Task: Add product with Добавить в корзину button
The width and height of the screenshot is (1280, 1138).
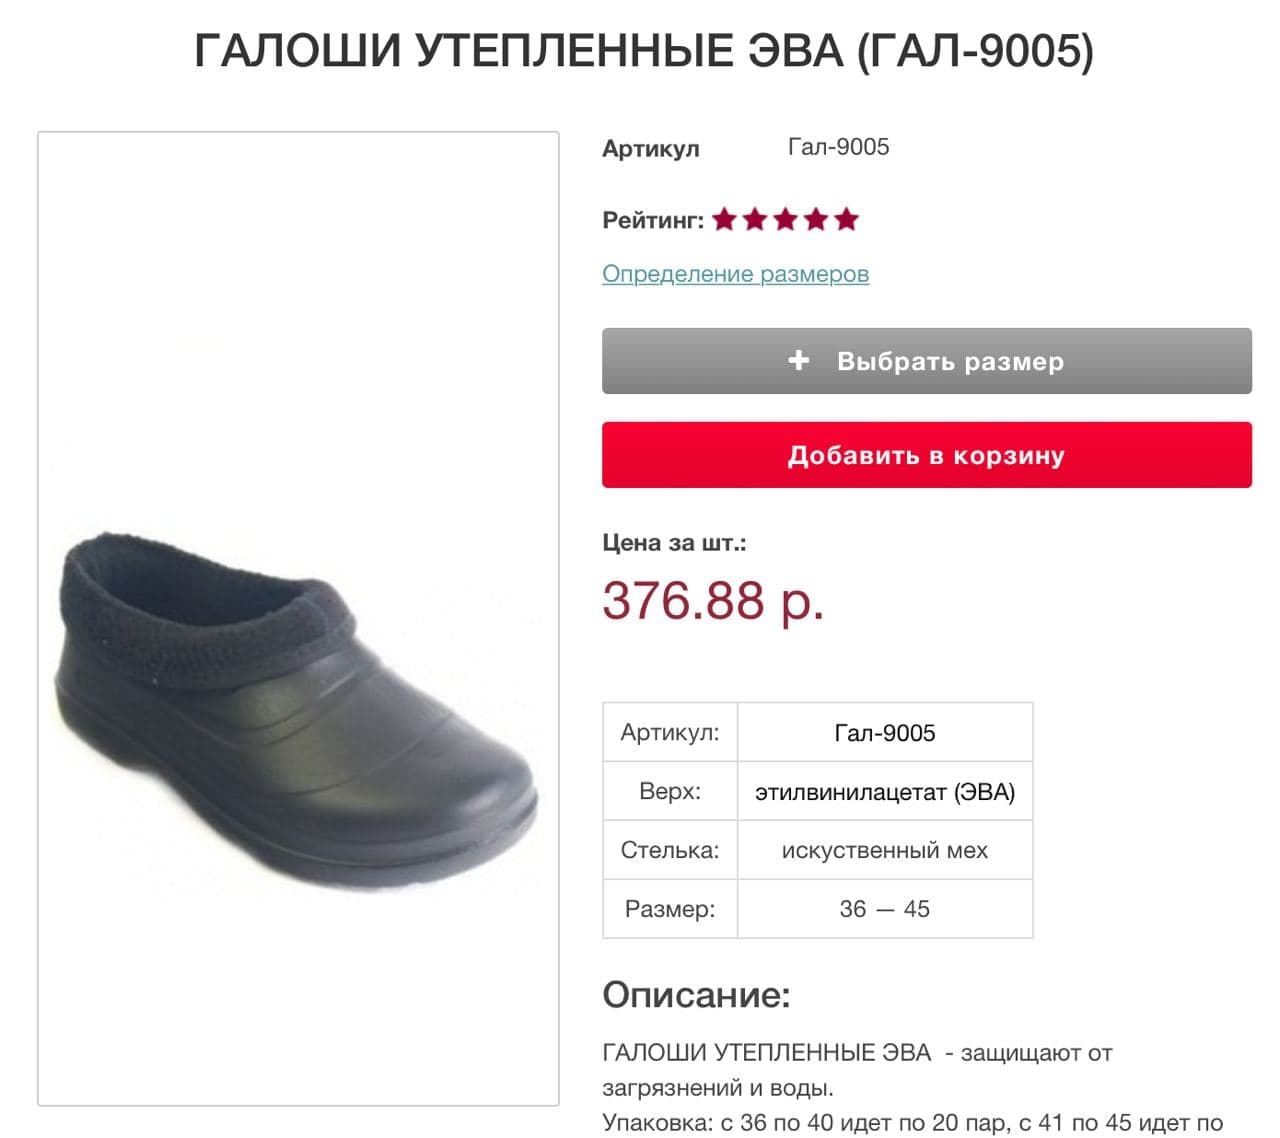Action: tap(926, 455)
